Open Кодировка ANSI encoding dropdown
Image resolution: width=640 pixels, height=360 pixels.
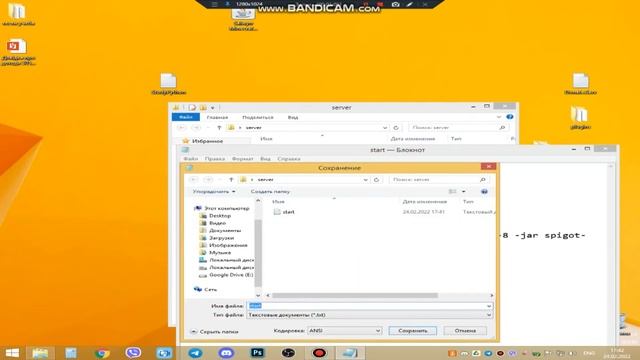point(344,331)
